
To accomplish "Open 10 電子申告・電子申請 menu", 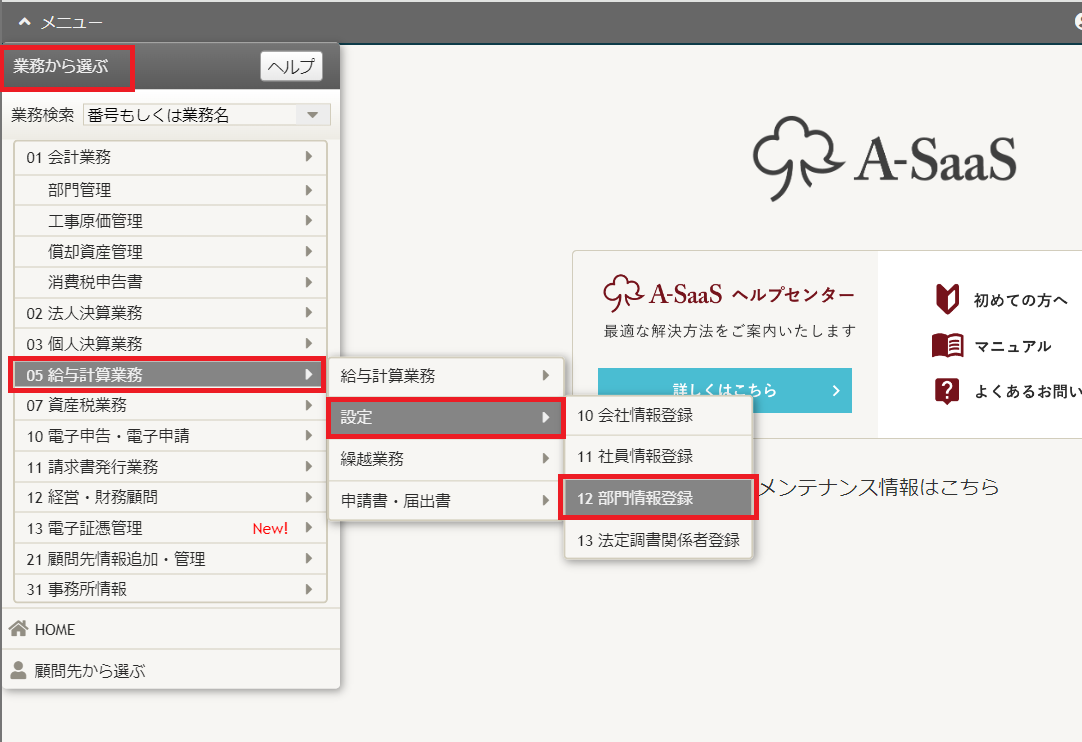I will click(170, 436).
